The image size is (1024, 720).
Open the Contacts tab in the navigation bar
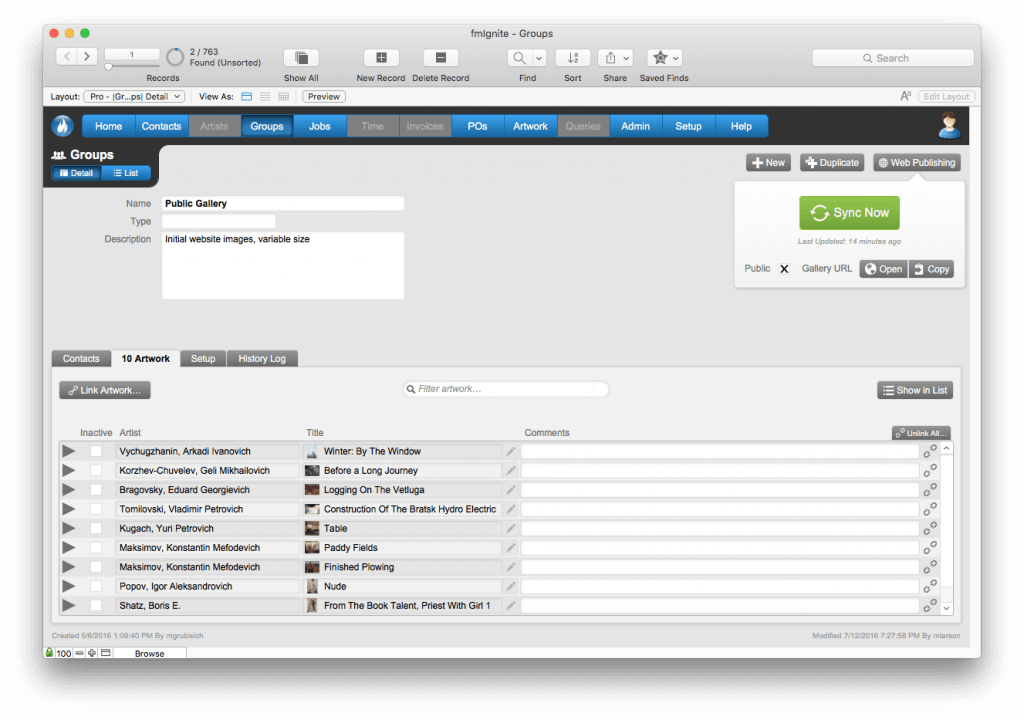click(x=161, y=125)
